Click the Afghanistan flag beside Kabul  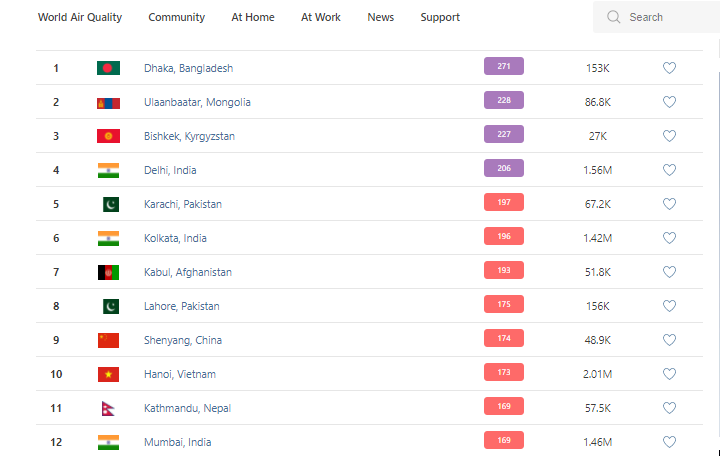pos(108,272)
